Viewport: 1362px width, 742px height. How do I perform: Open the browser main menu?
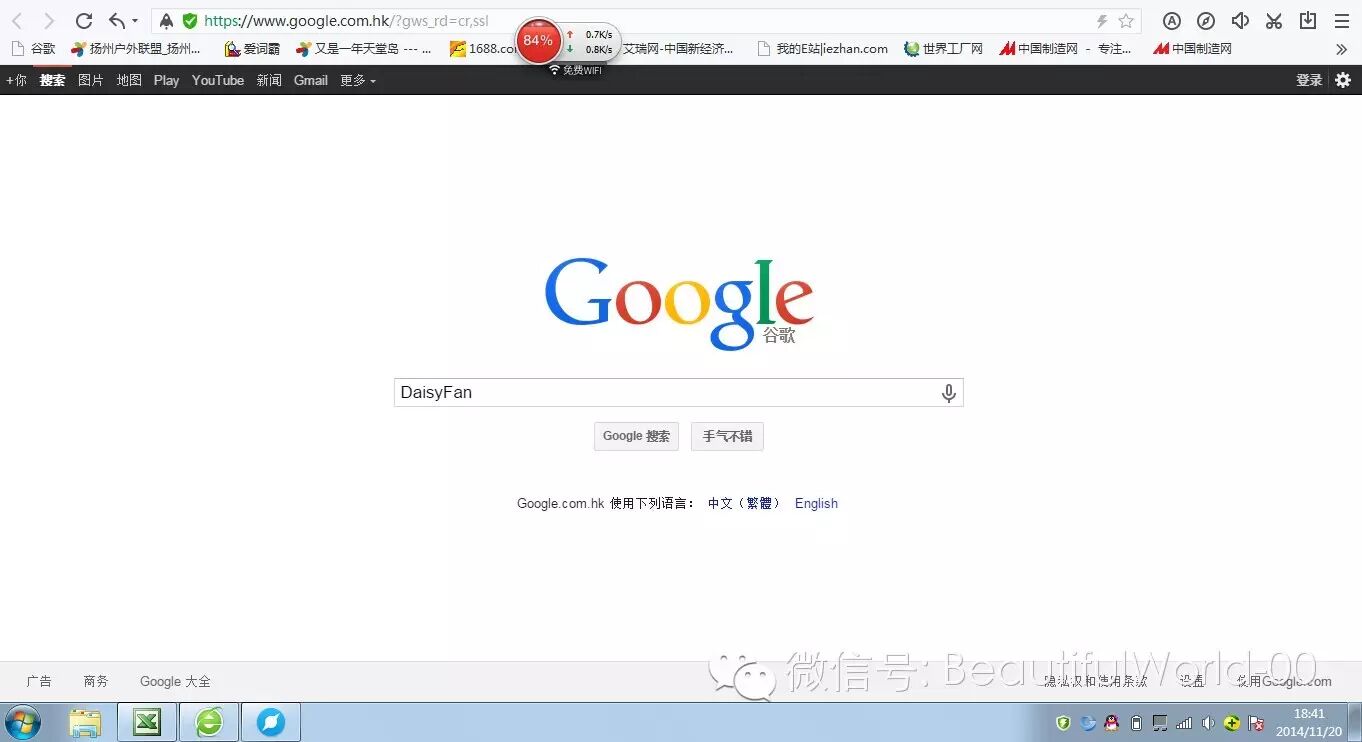(1342, 21)
